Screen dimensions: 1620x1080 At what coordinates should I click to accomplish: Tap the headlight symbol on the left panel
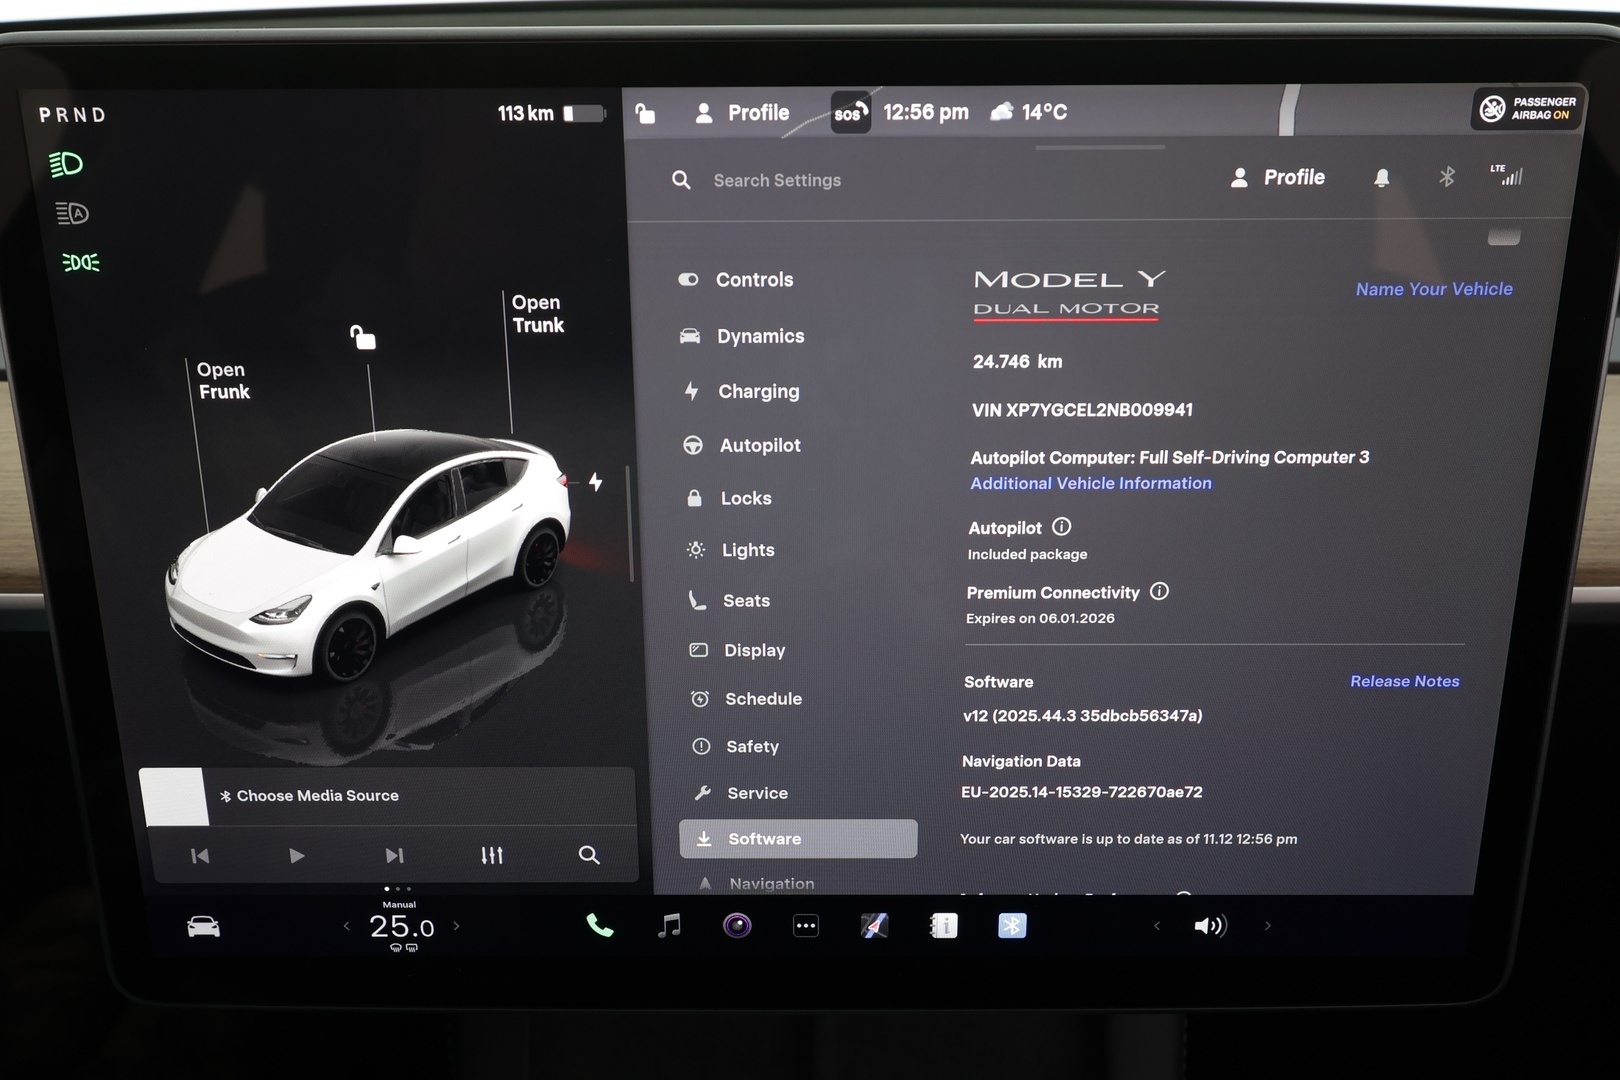click(68, 163)
